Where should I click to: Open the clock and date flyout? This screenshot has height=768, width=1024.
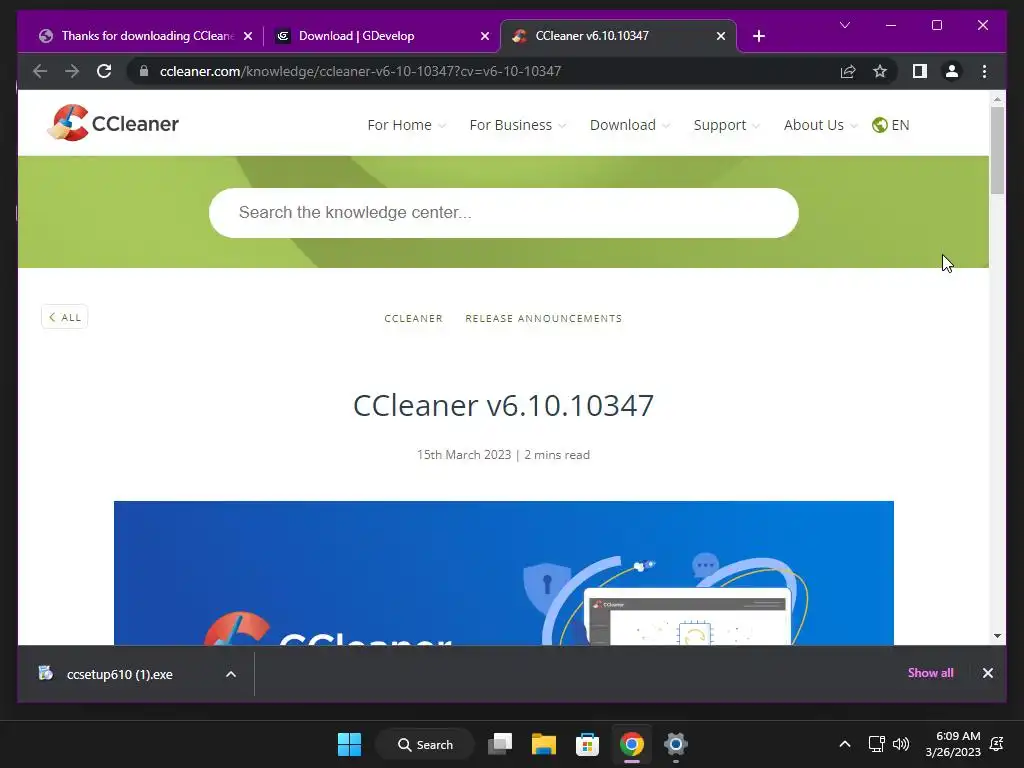952,744
